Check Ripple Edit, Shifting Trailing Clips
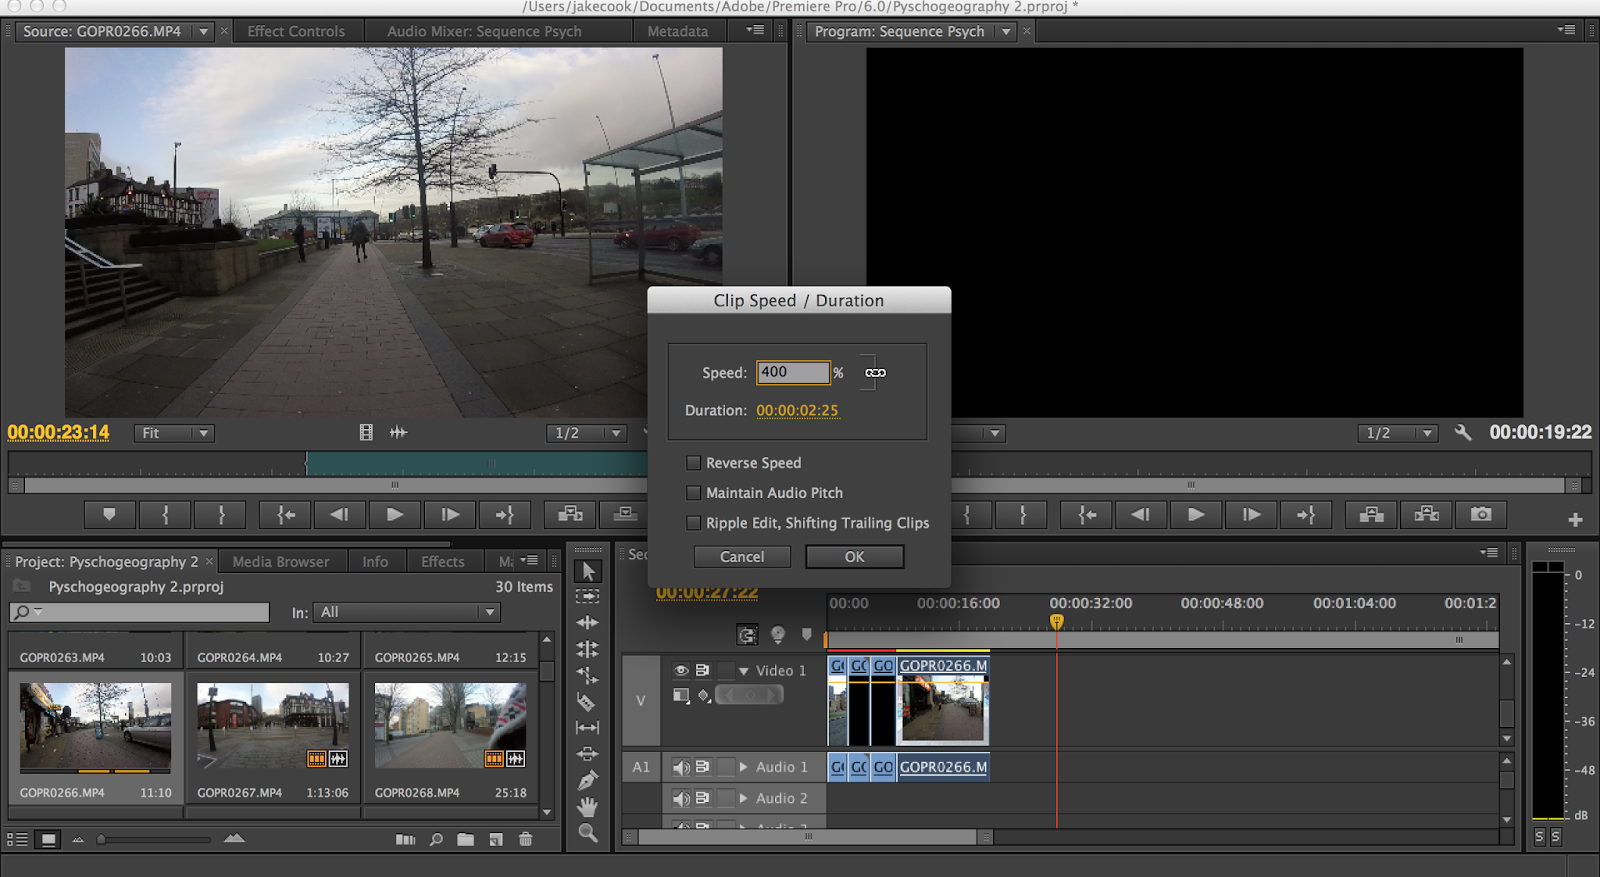 693,523
